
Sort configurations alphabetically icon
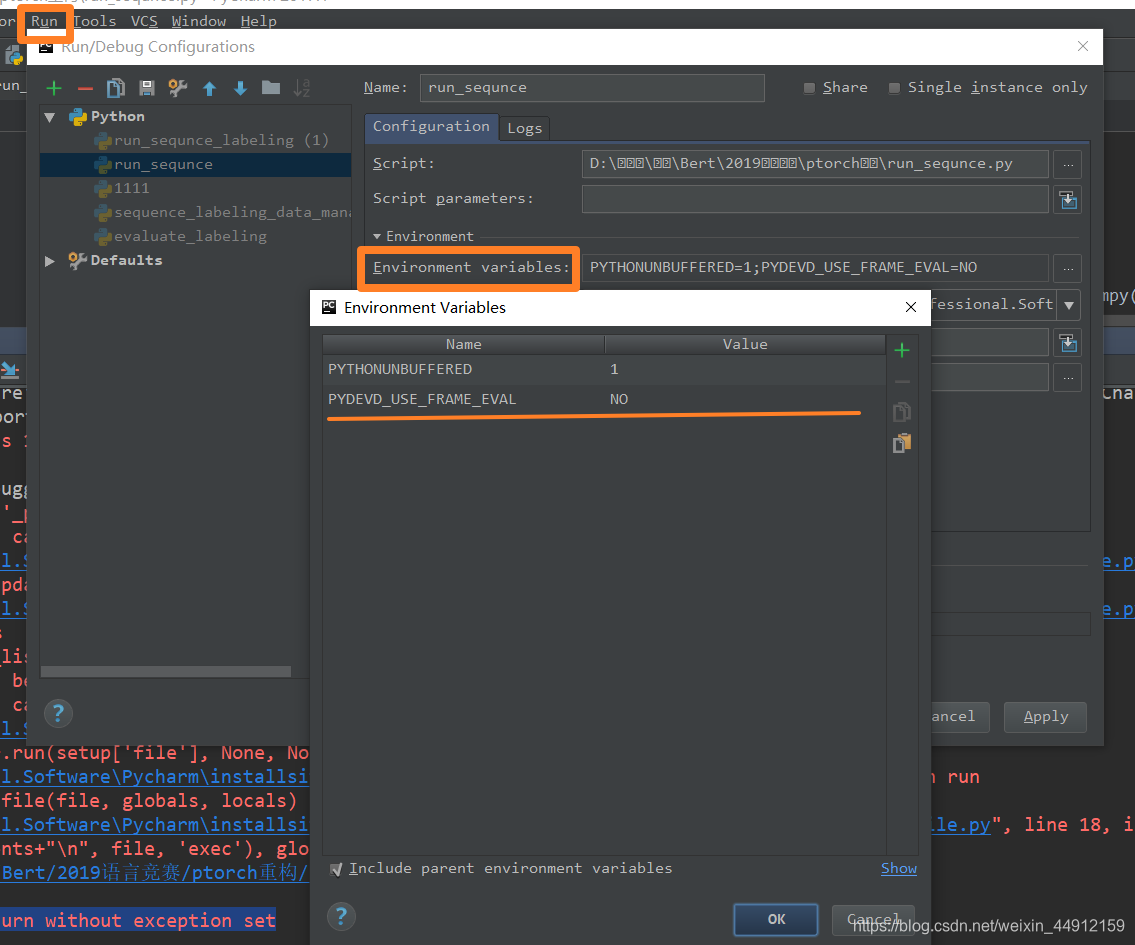coord(302,88)
